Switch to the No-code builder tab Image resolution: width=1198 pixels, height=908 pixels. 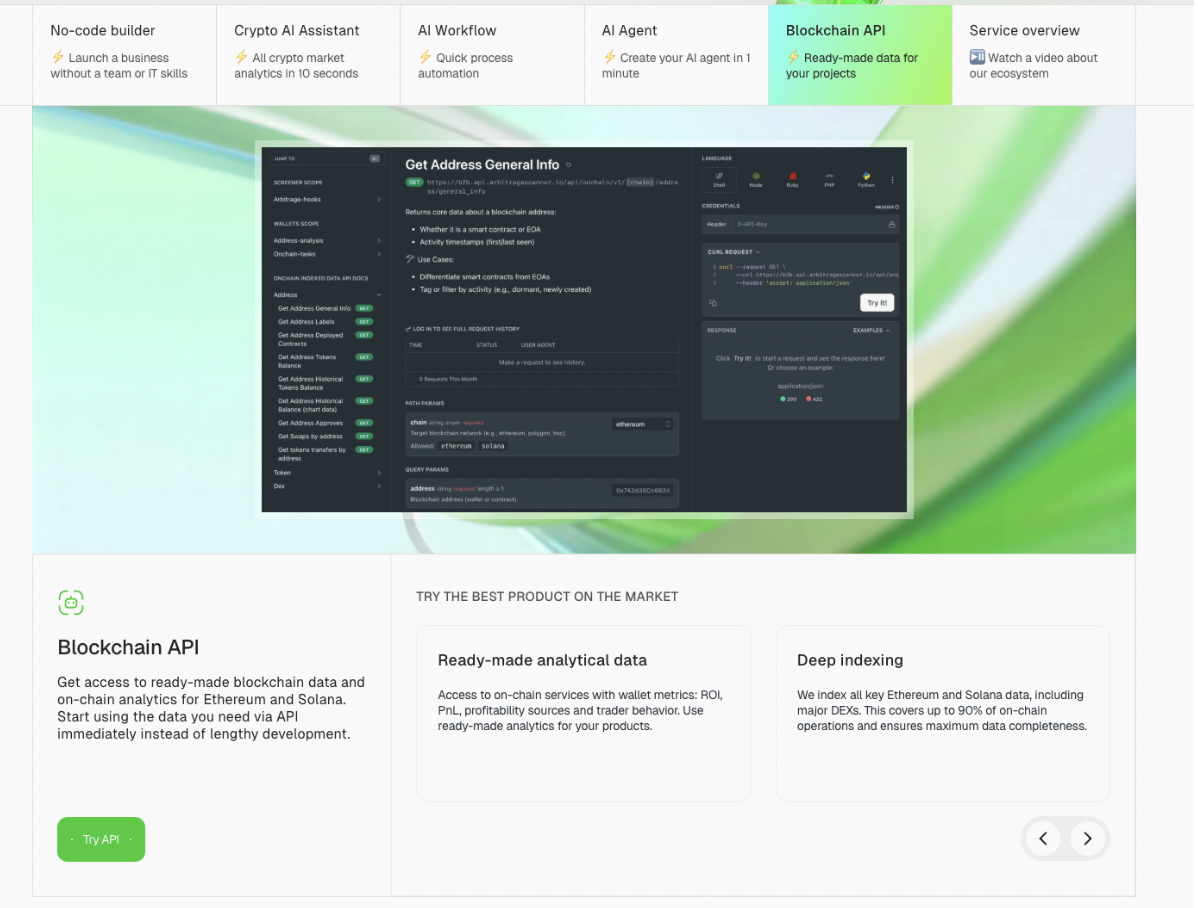tap(124, 54)
